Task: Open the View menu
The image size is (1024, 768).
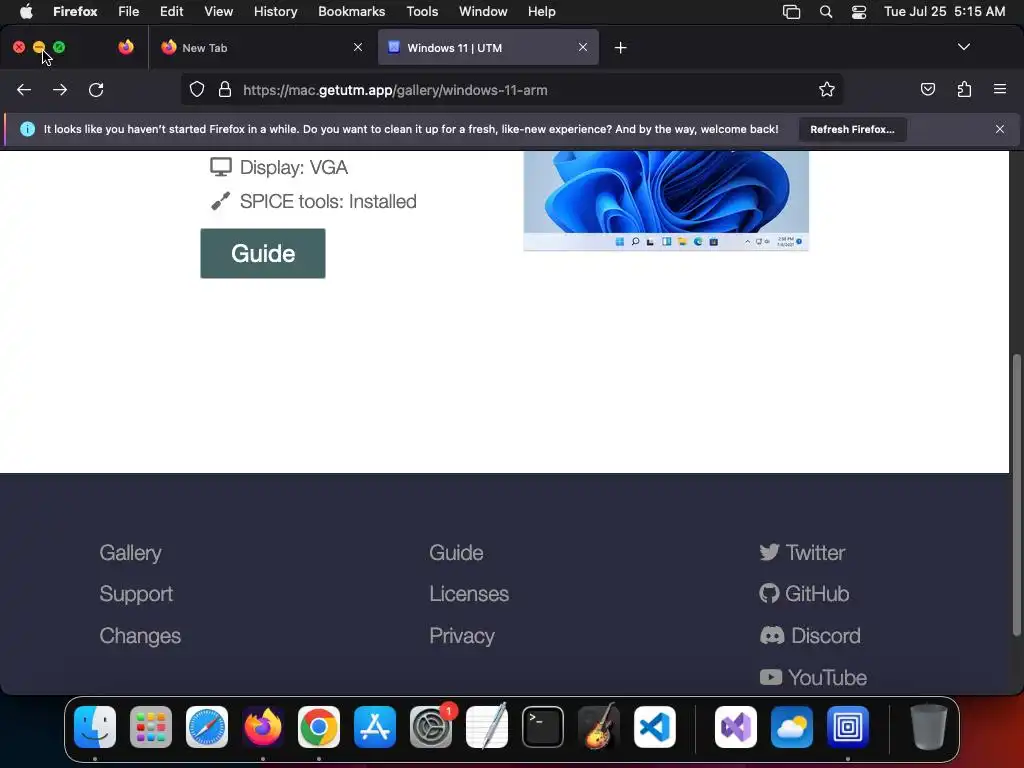Action: pyautogui.click(x=218, y=11)
